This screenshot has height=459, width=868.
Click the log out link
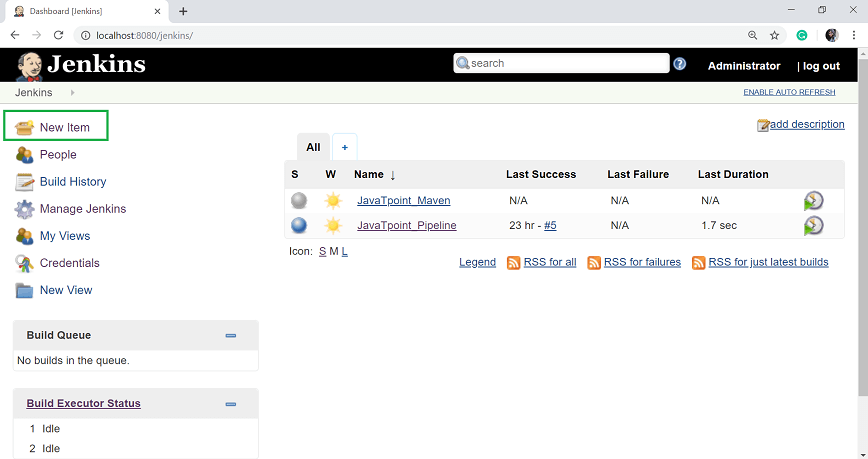[822, 66]
